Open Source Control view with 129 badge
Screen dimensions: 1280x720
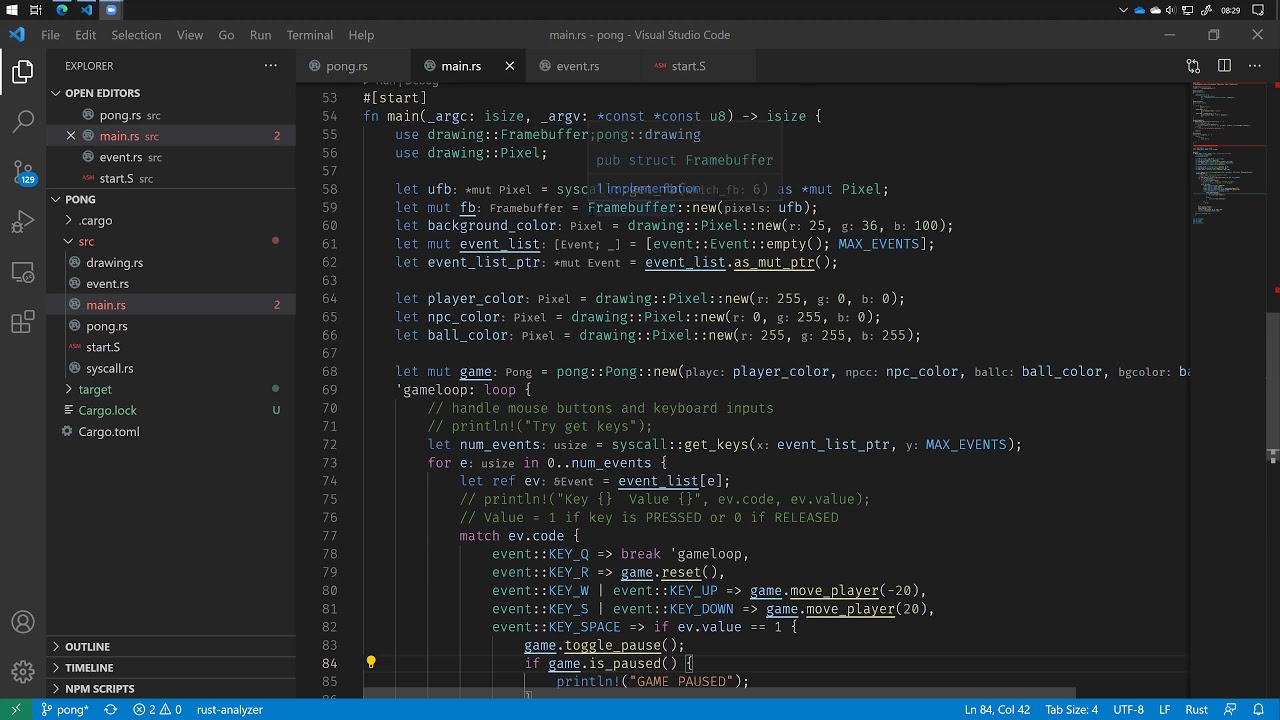click(23, 172)
